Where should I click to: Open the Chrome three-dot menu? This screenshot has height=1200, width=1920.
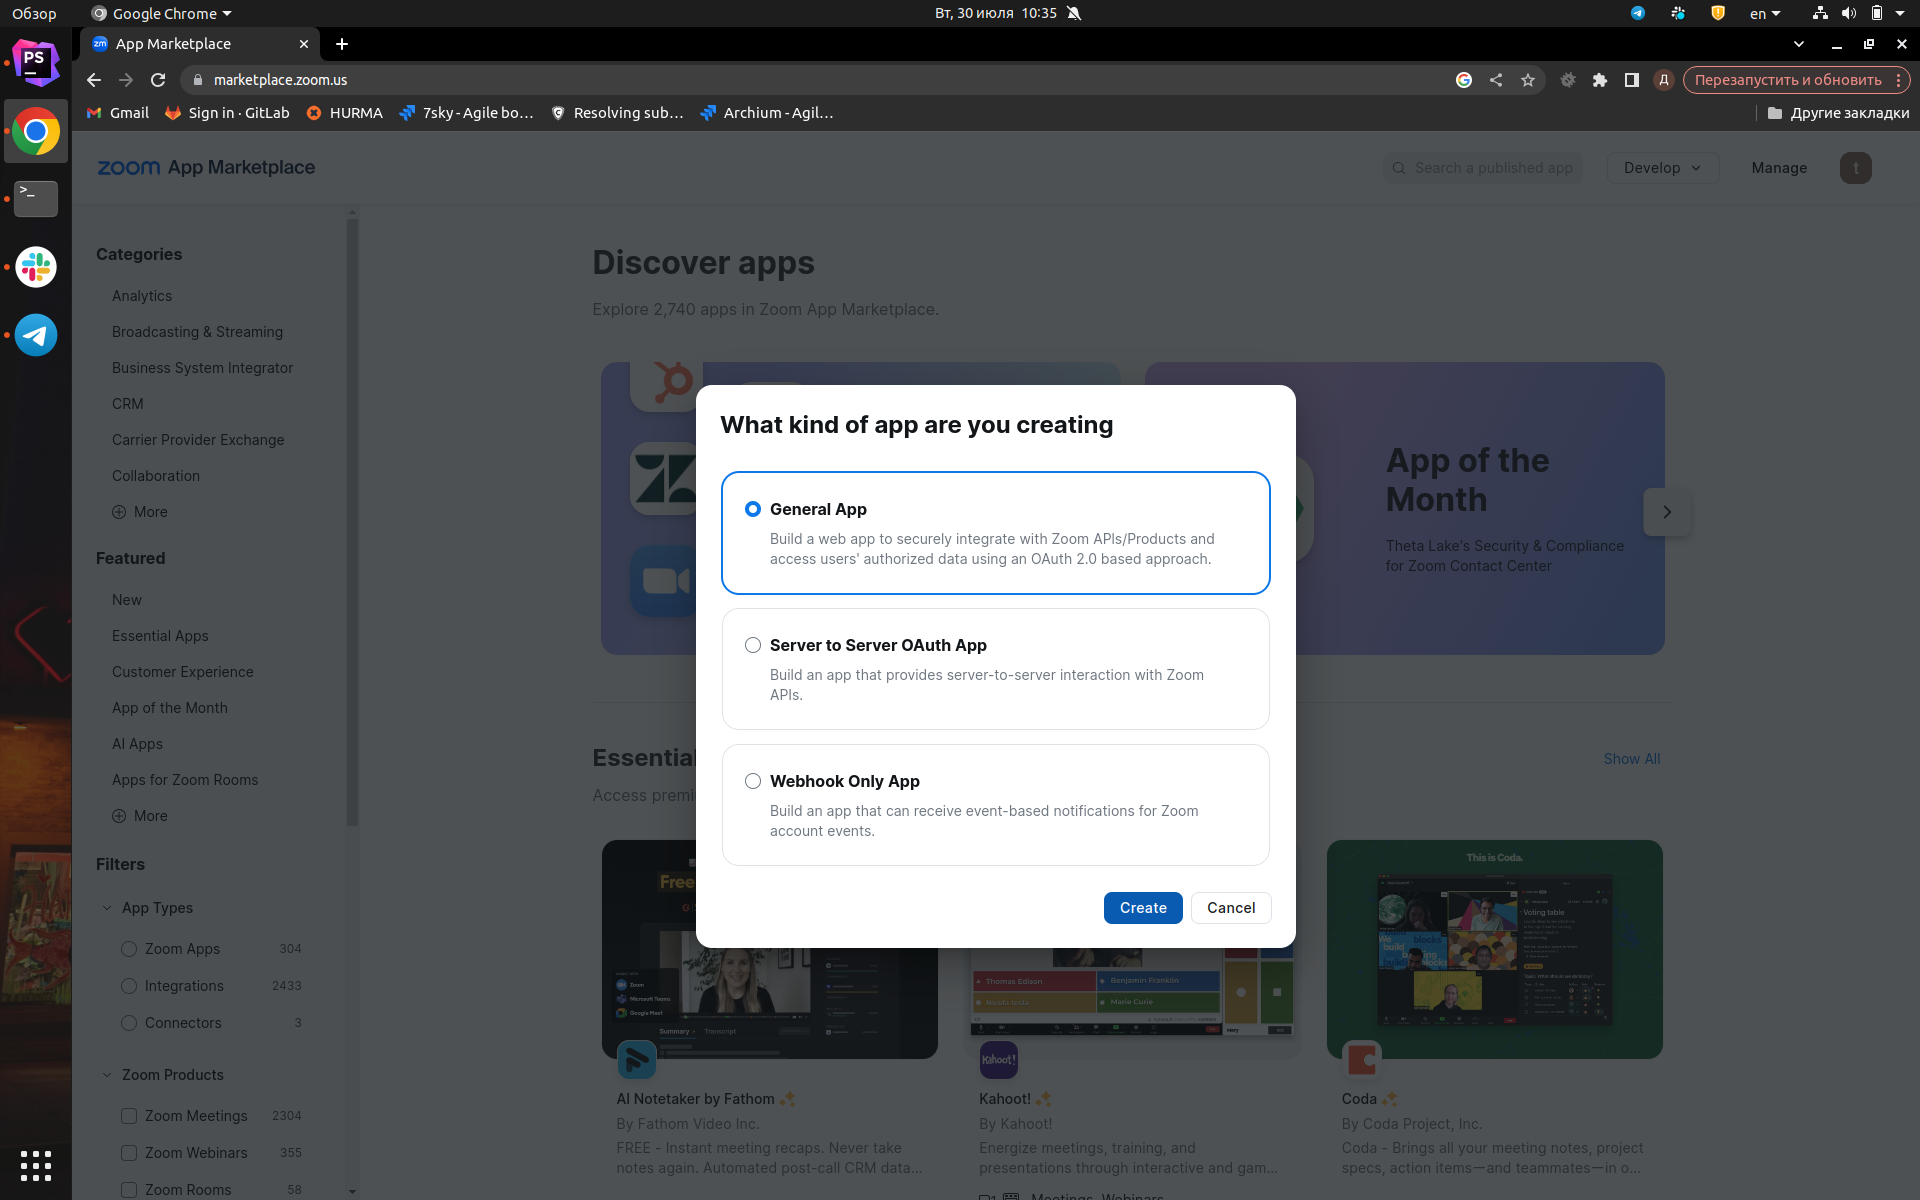(x=1898, y=80)
